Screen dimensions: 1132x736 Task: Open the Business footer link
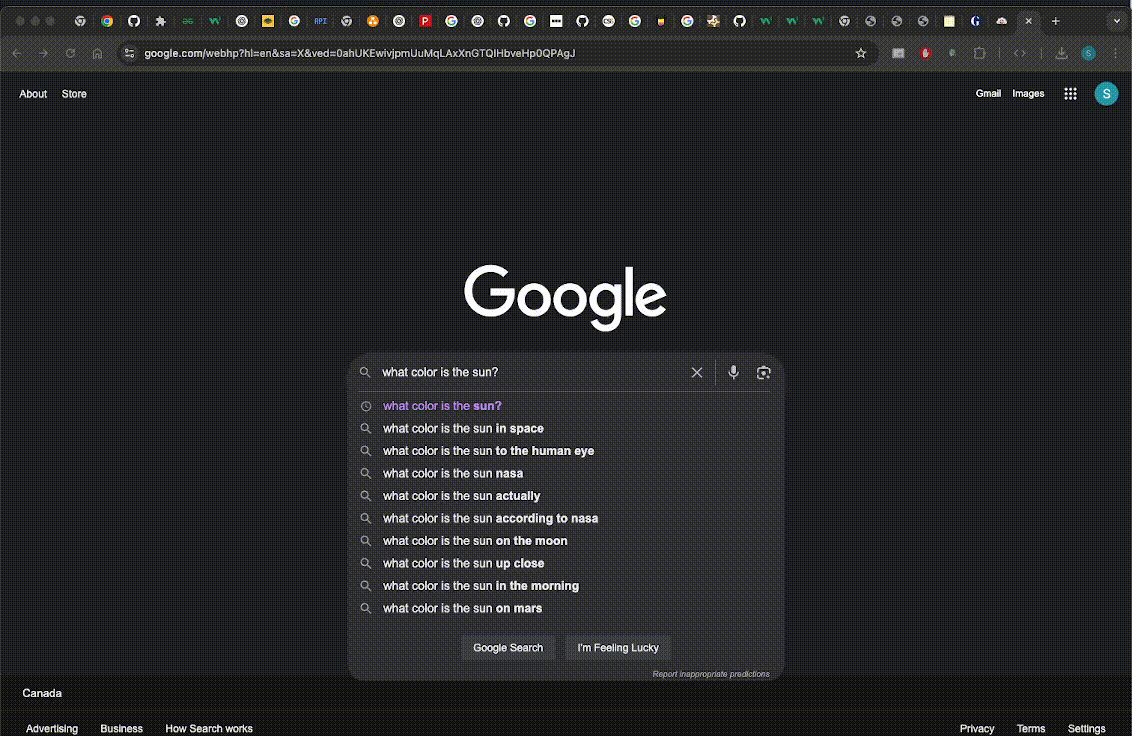[x=121, y=728]
